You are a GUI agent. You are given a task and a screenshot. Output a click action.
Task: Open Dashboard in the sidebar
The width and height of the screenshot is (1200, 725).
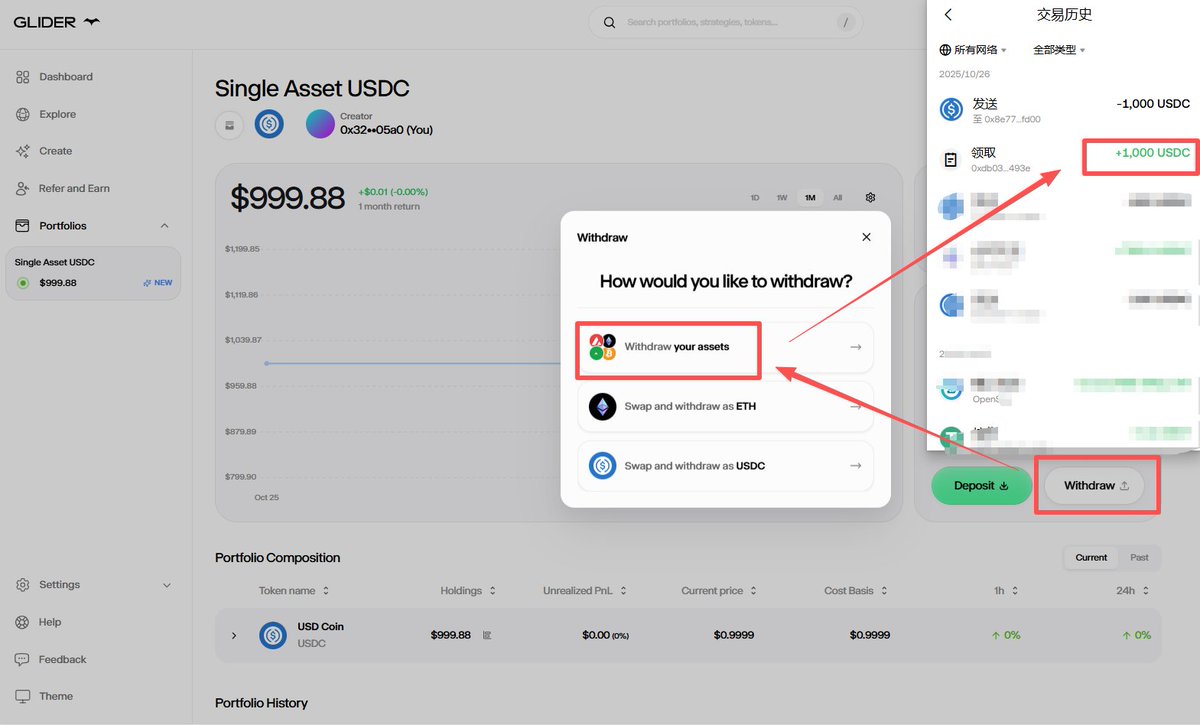click(55, 77)
